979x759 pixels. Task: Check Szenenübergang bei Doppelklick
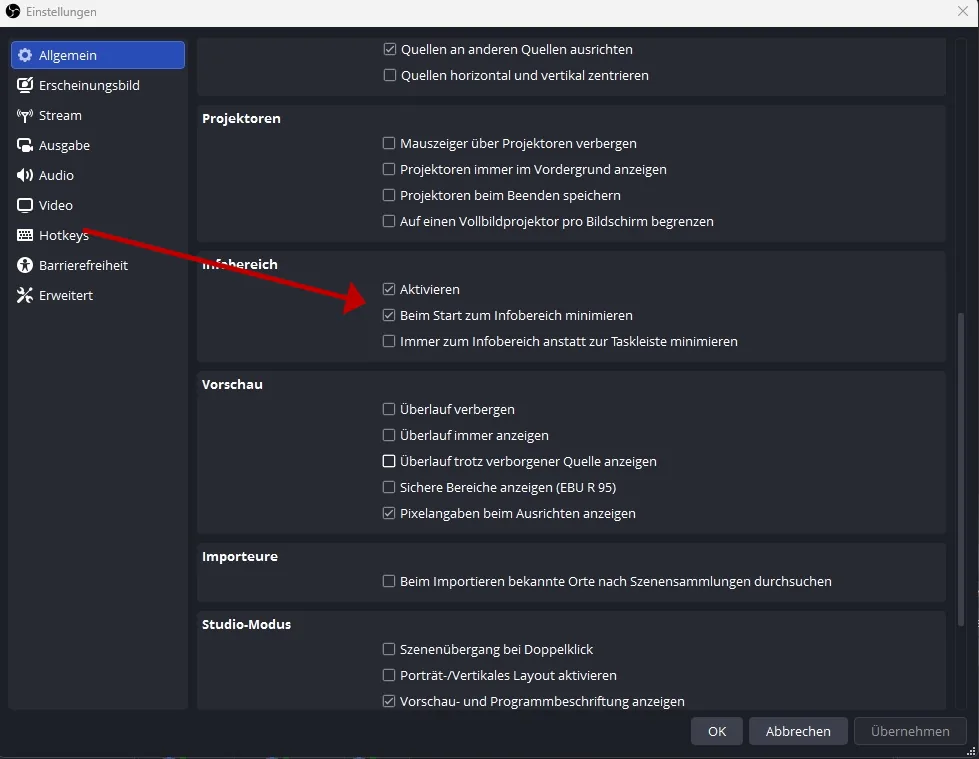[388, 649]
